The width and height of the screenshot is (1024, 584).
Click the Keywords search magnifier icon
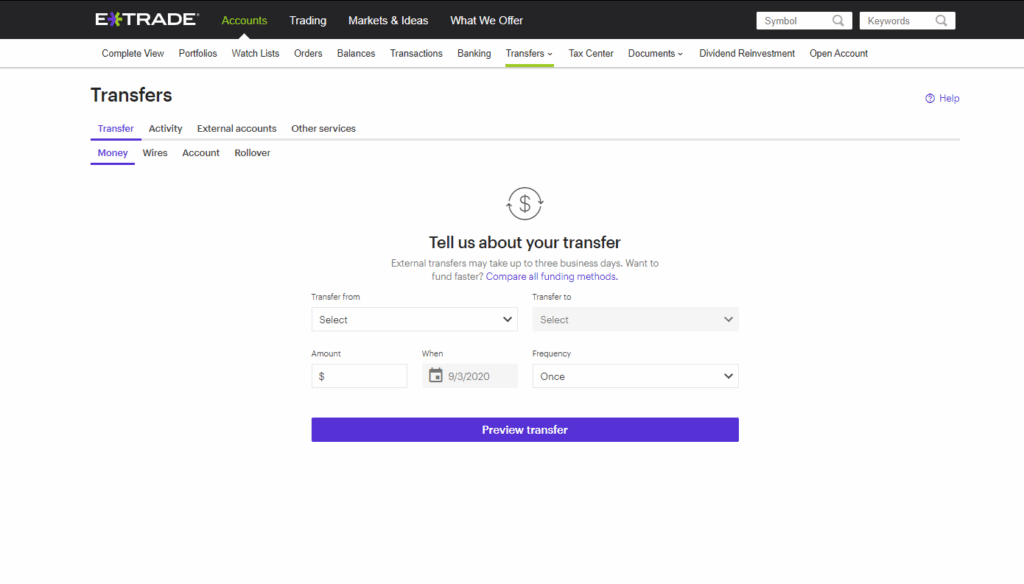pyautogui.click(x=941, y=21)
